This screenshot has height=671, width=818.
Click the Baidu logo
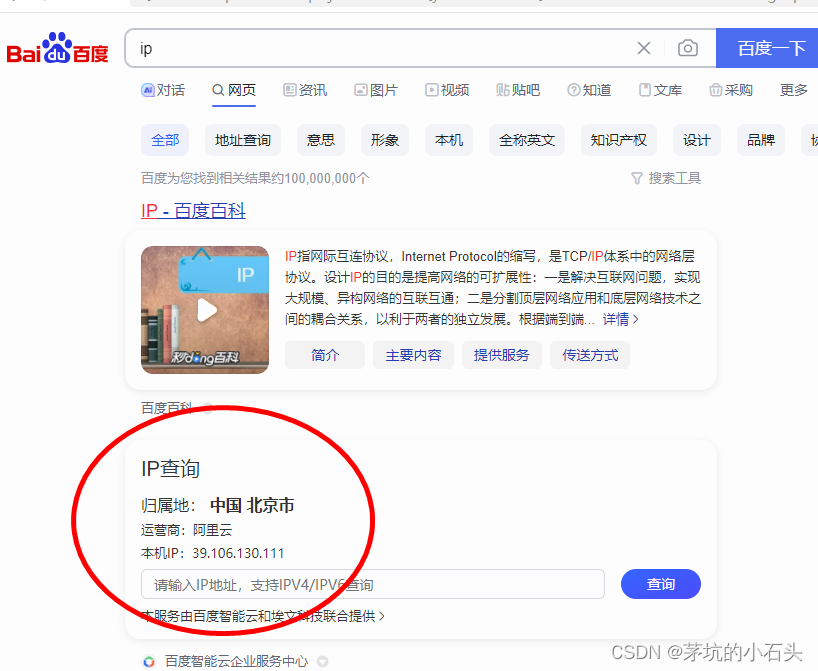pos(57,49)
